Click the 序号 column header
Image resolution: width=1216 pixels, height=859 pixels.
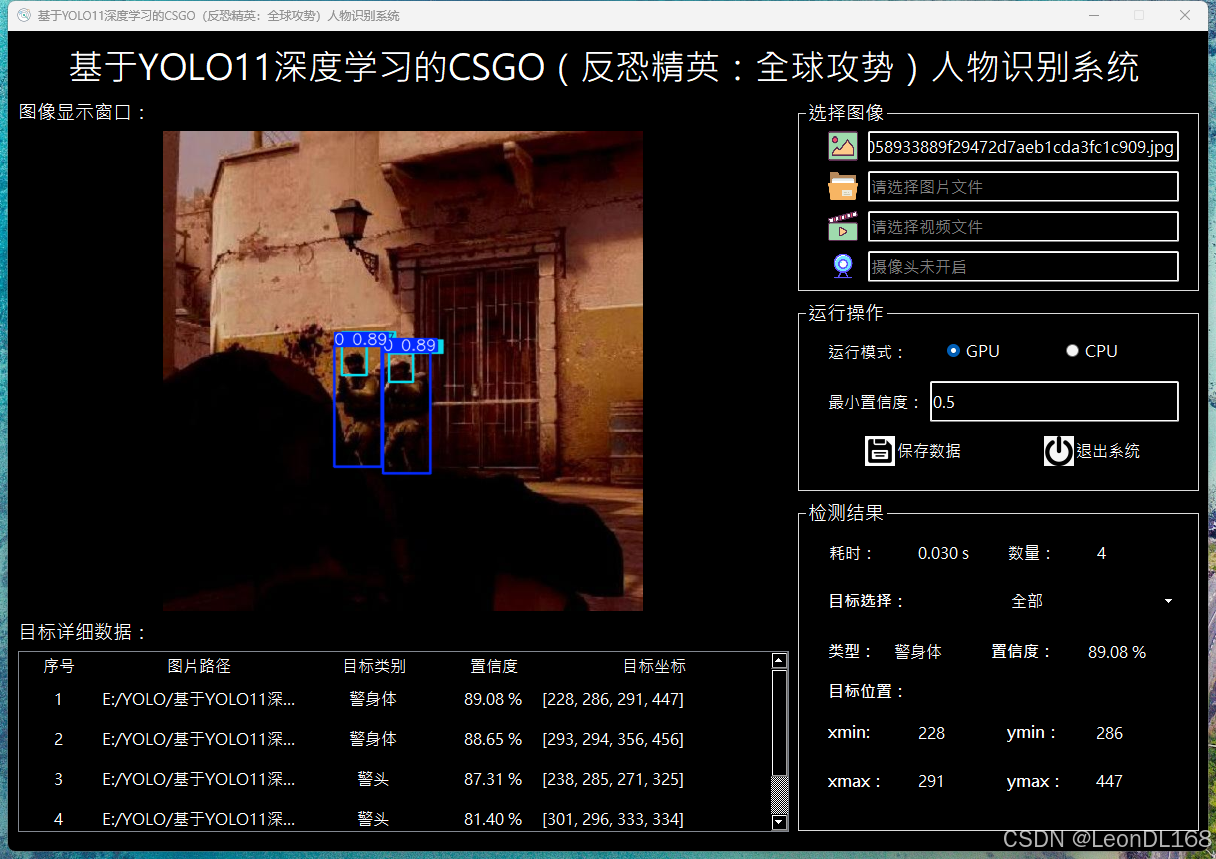(59, 666)
